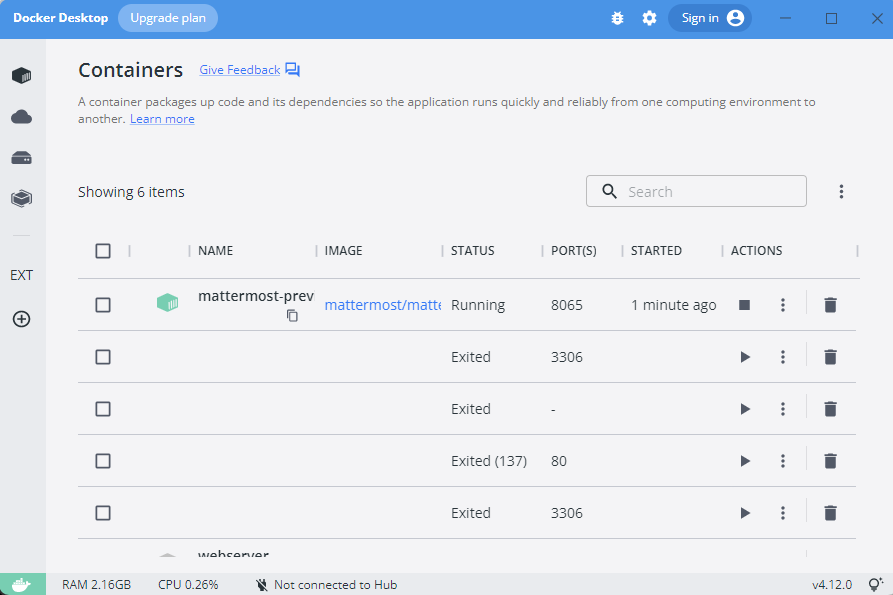Delete the last Exited 3306 container
The width and height of the screenshot is (893, 595).
pyautogui.click(x=830, y=513)
